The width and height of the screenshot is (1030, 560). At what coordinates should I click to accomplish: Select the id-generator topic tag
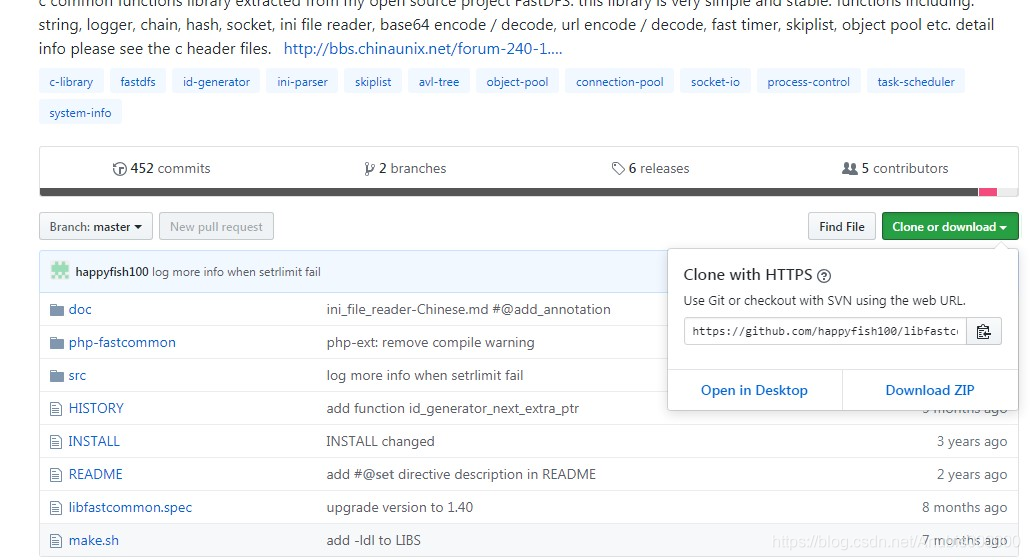click(216, 82)
